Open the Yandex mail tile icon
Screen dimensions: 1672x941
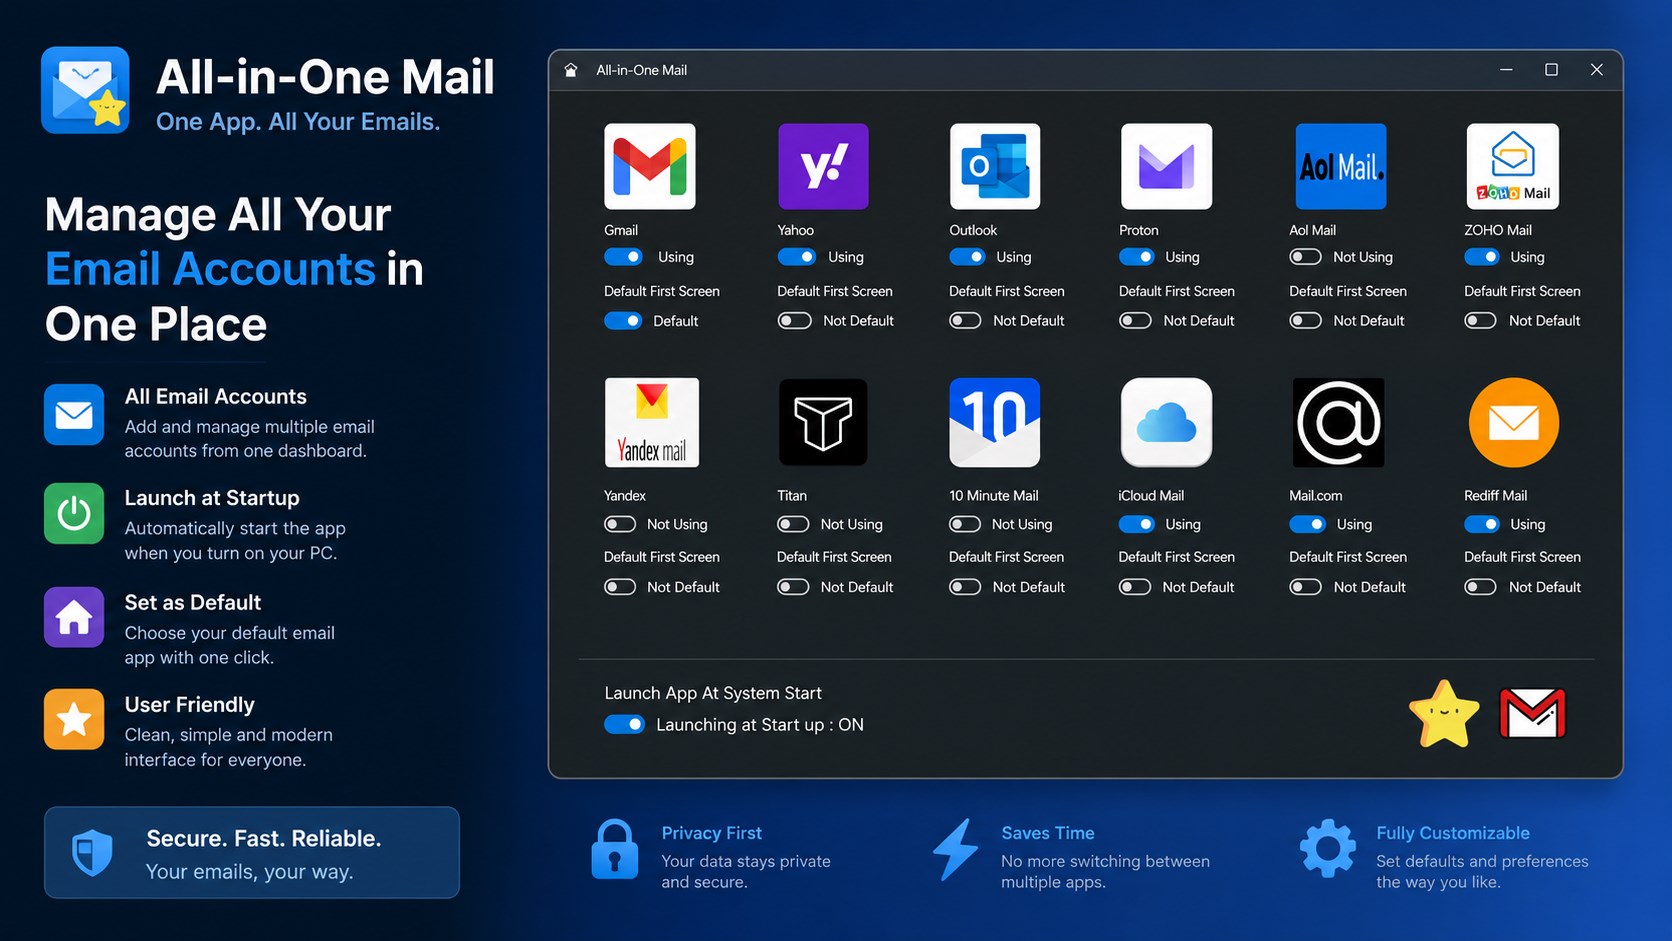click(x=652, y=422)
